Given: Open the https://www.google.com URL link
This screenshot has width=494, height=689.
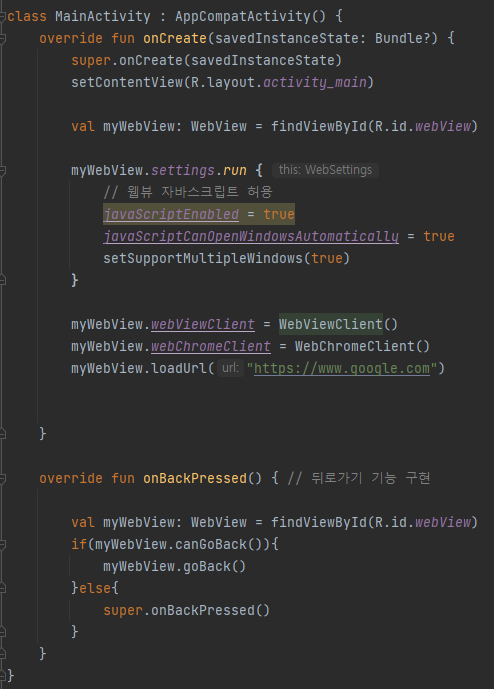Looking at the screenshot, I should point(341,368).
